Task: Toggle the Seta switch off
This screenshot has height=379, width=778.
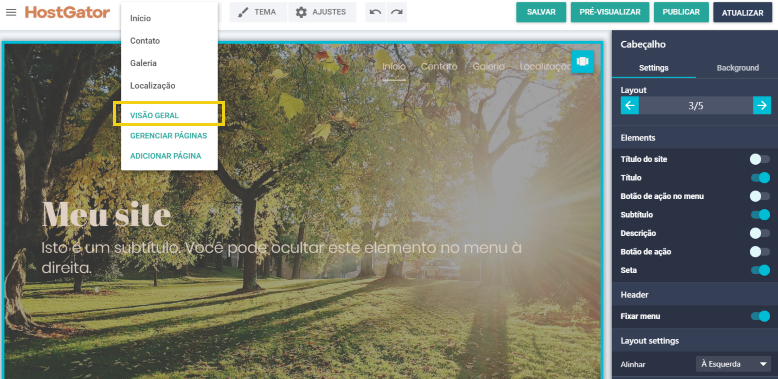Action: (760, 270)
